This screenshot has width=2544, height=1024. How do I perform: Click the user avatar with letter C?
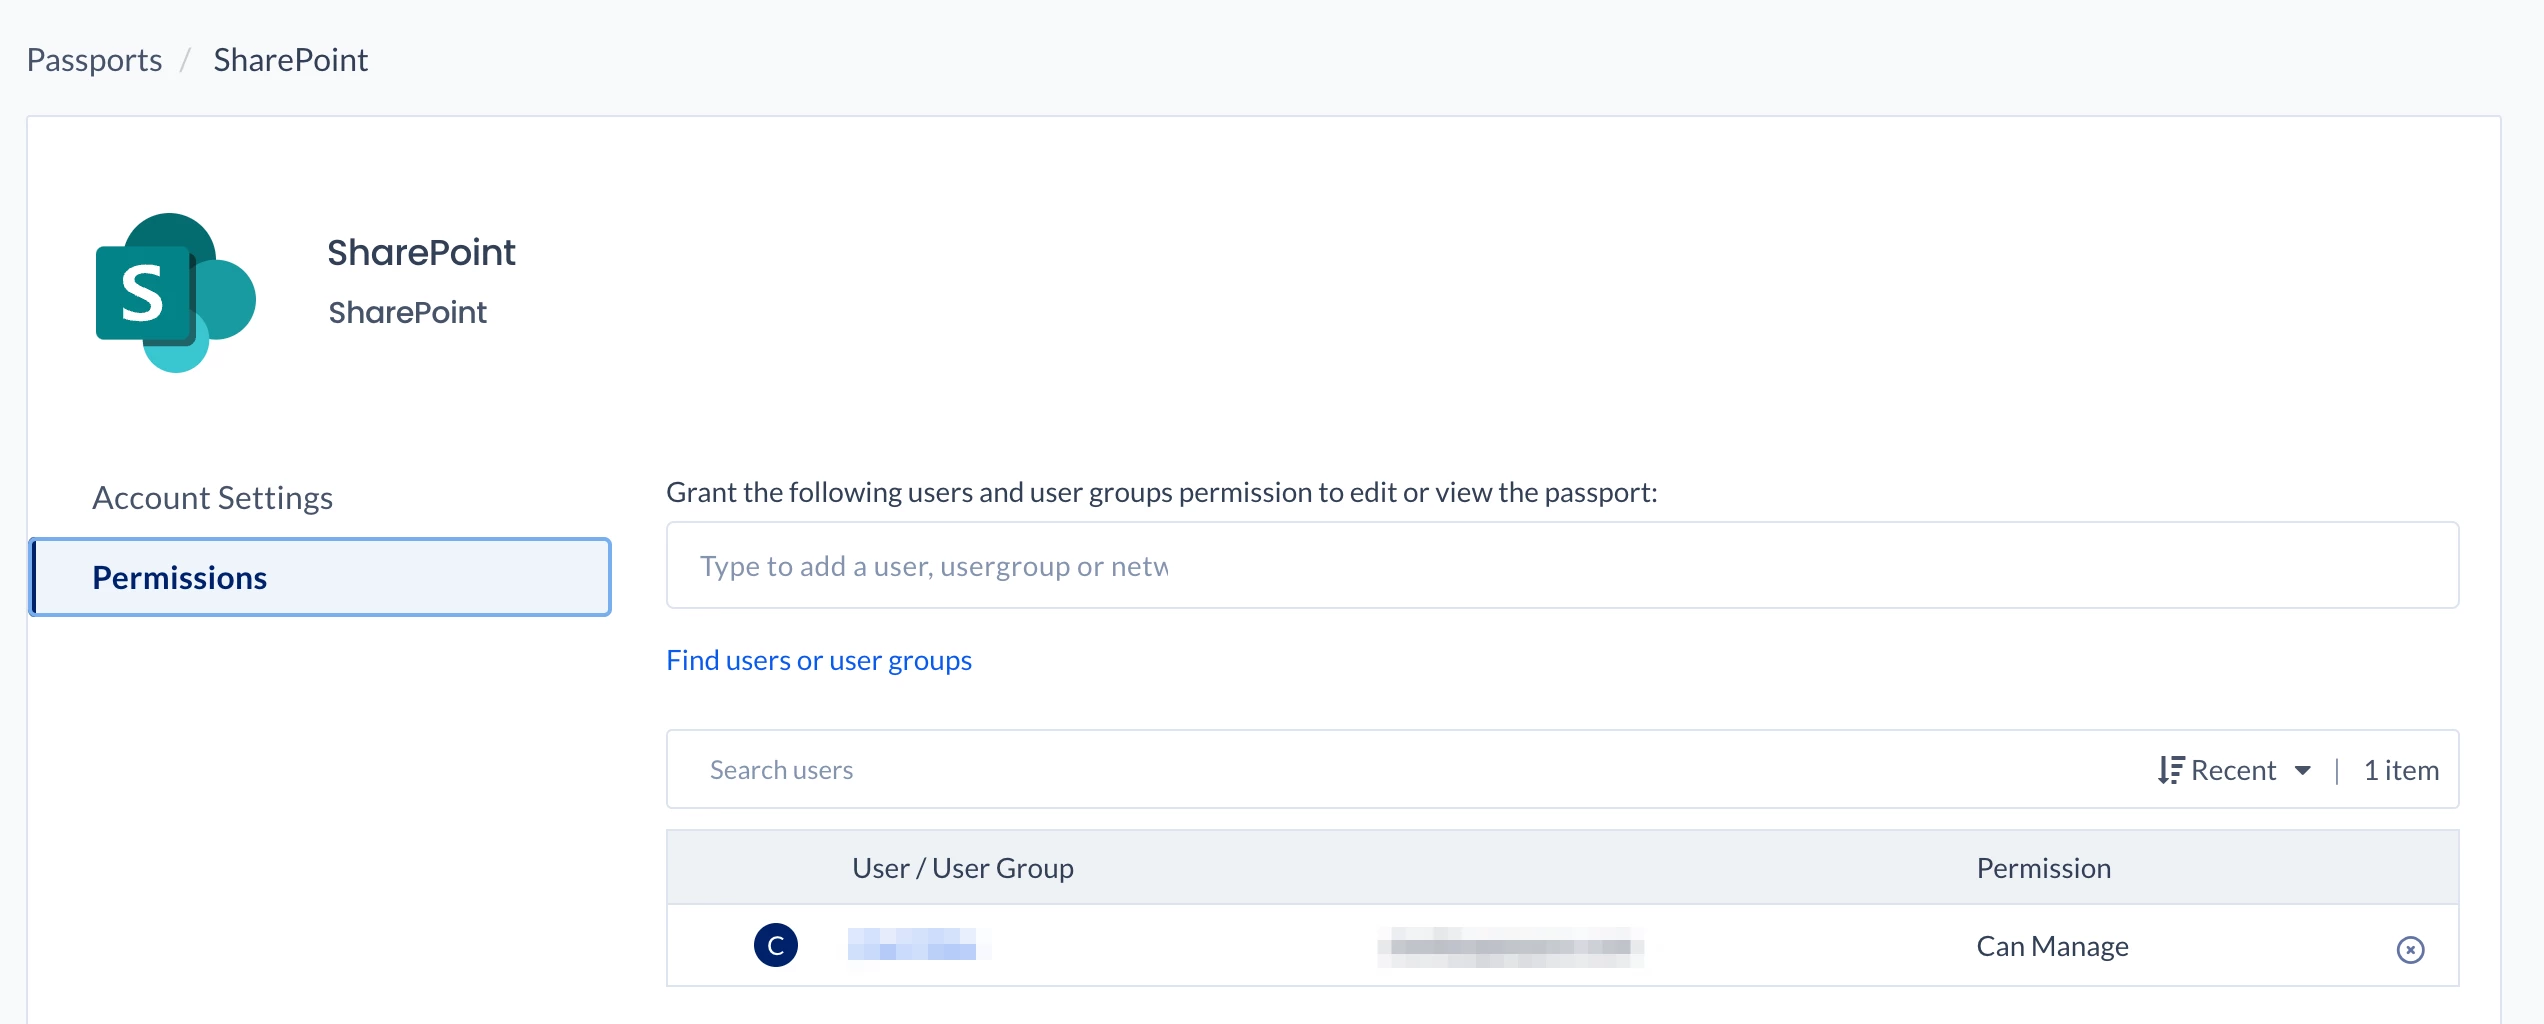(x=775, y=945)
